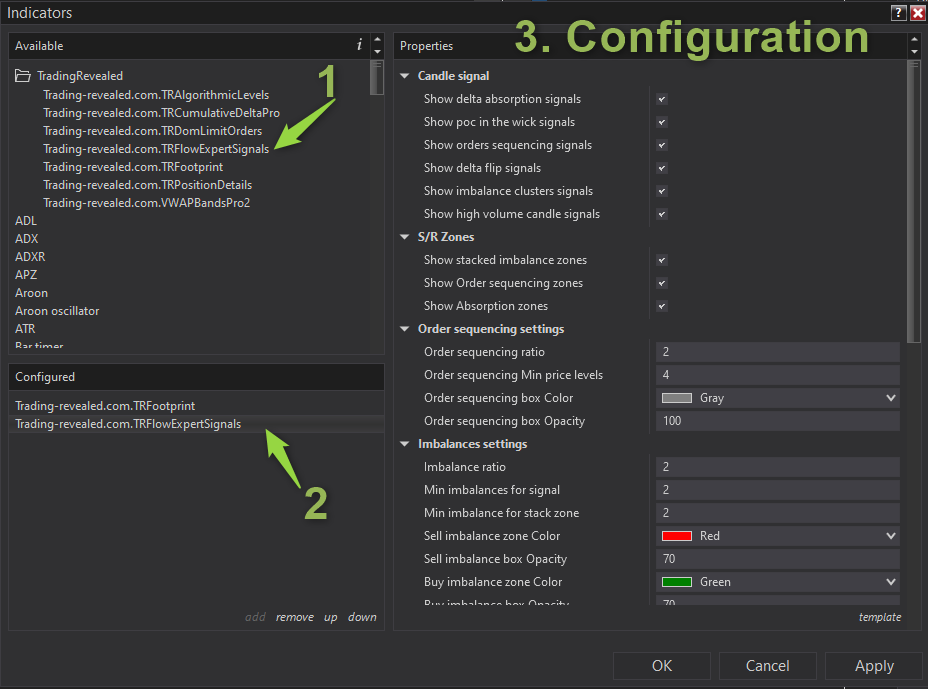
Task: Select TRFlowExpertSignals in Available list
Action: point(156,149)
